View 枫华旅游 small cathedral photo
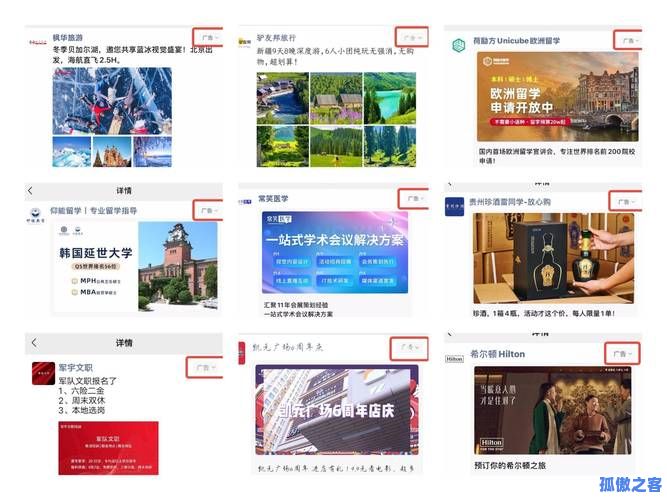This screenshot has width=667, height=500. tap(112, 152)
